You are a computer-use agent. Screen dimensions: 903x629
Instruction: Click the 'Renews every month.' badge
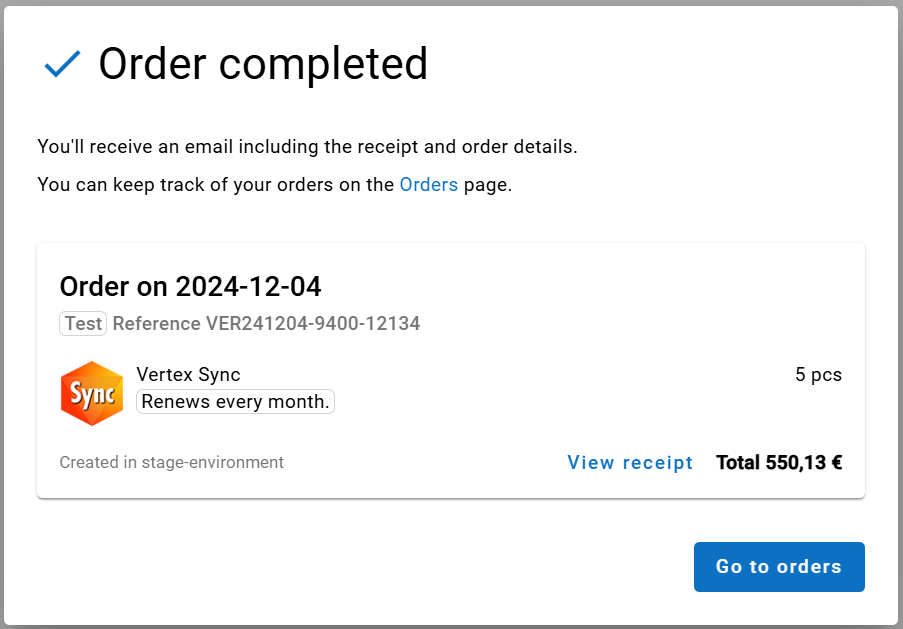pyautogui.click(x=235, y=401)
